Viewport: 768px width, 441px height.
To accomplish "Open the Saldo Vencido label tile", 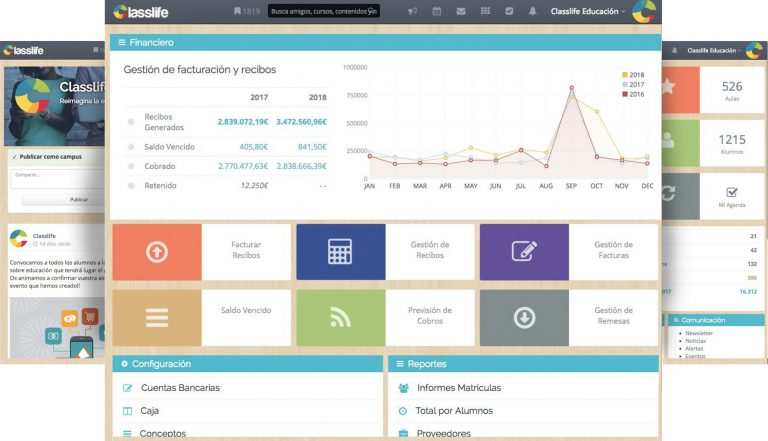I will point(246,310).
